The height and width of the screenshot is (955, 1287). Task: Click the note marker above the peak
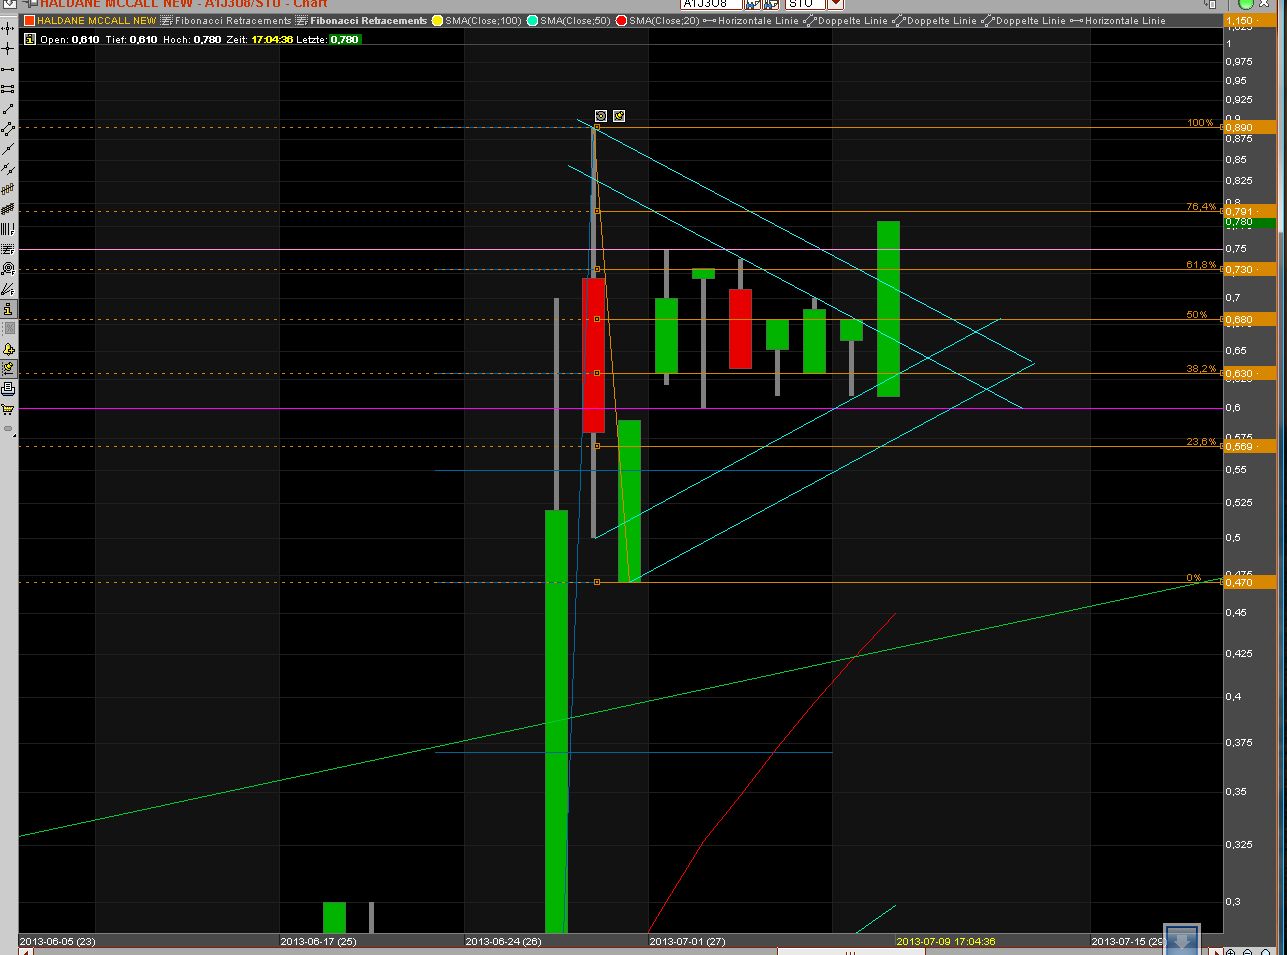tap(619, 116)
